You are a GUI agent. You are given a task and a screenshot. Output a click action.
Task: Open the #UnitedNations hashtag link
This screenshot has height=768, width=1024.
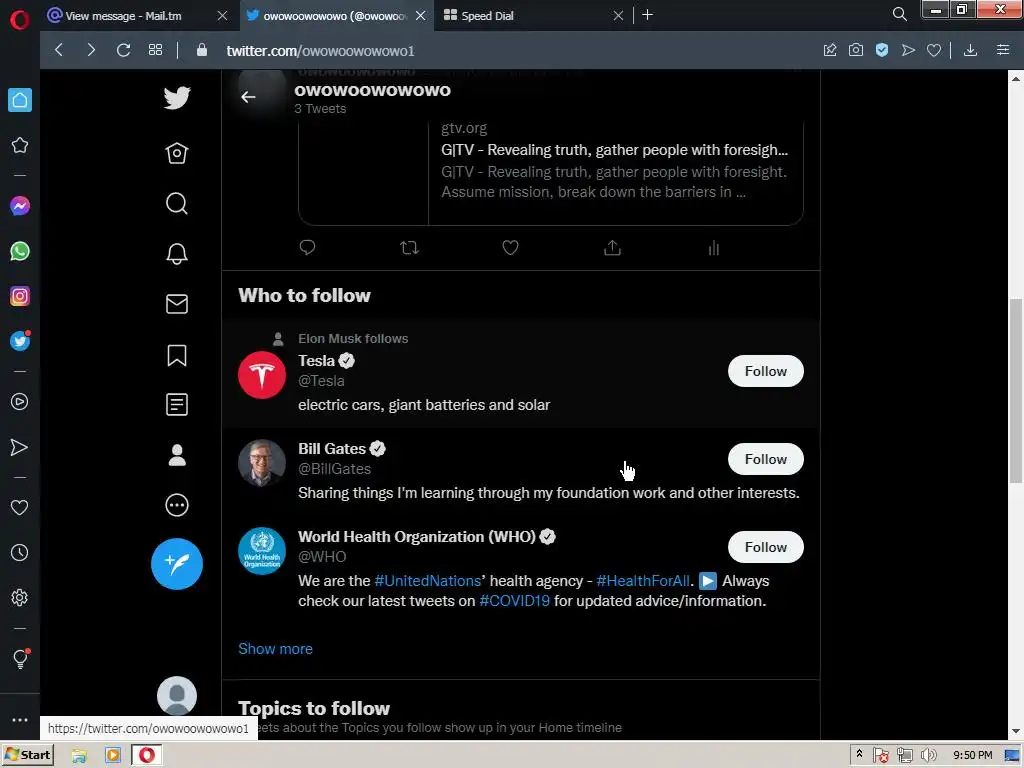coord(427,581)
